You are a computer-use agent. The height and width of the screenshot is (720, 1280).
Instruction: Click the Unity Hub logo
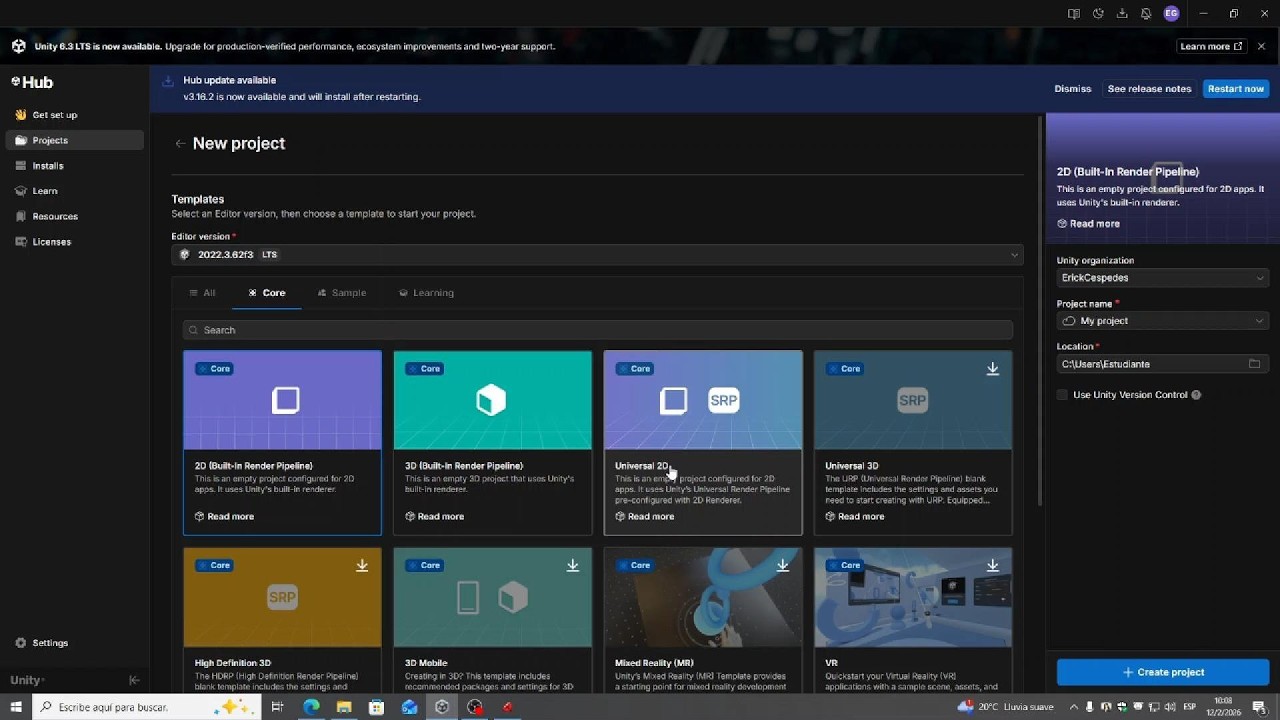pos(32,82)
